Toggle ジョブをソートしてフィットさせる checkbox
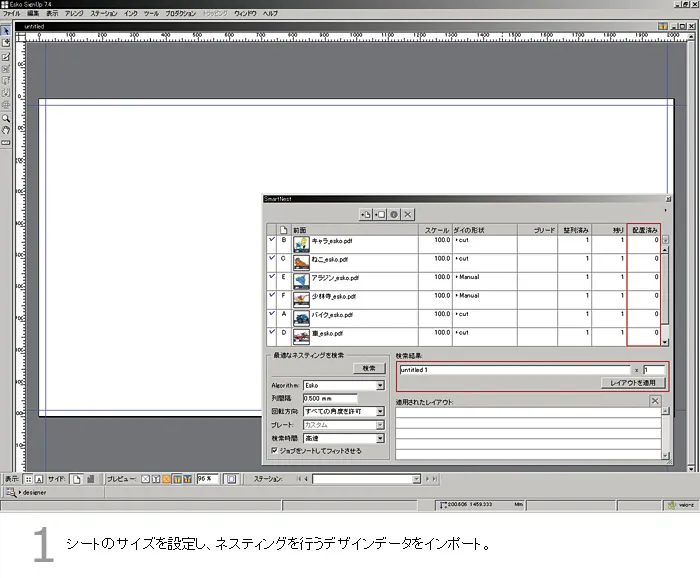 tap(275, 451)
